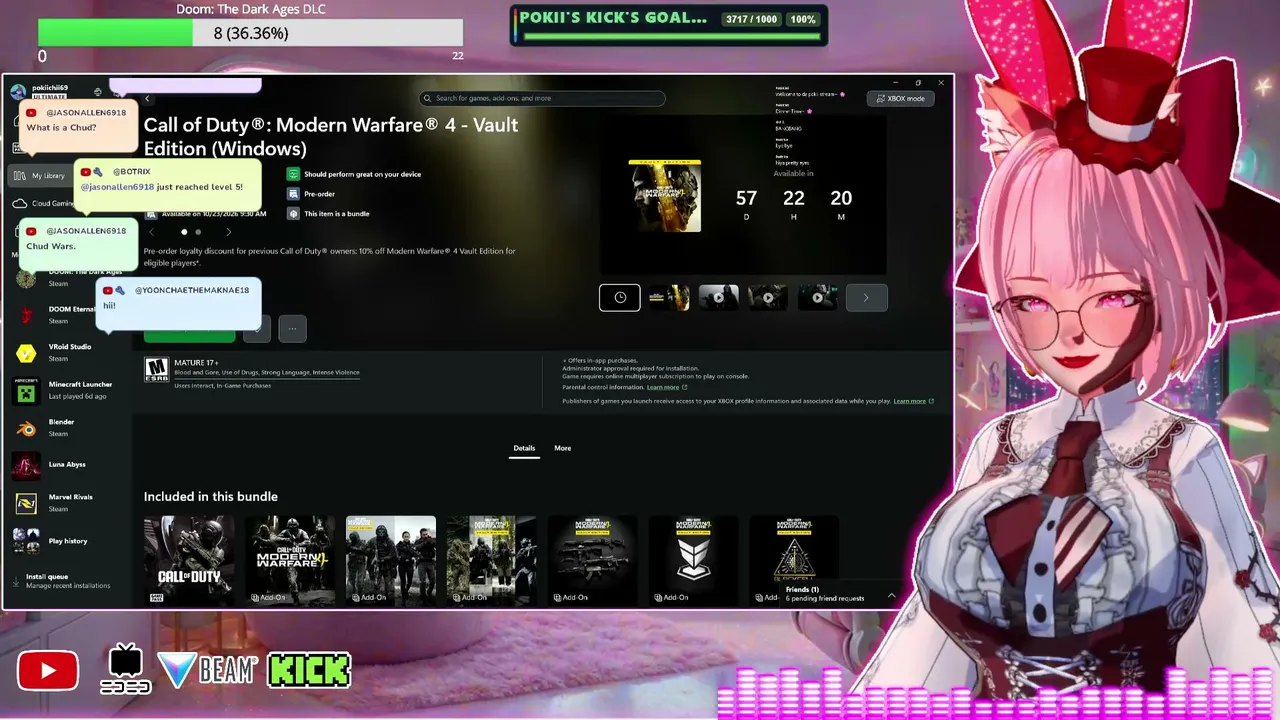
Task: Expand the Friends panel chevron
Action: click(x=891, y=595)
